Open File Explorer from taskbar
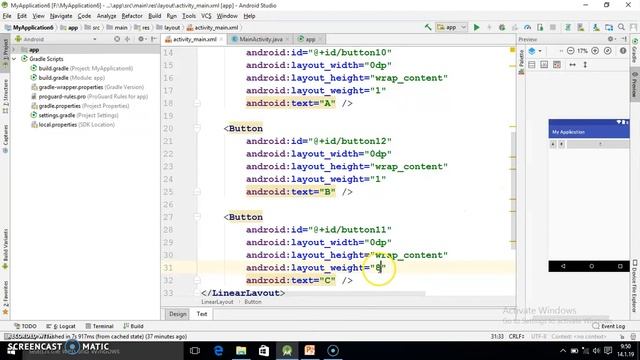The image size is (640, 360). coord(241,351)
